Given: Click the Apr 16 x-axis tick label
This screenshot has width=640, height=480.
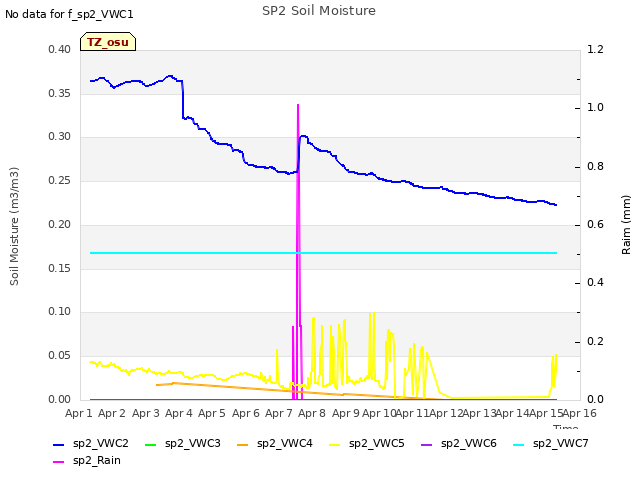Looking at the screenshot, I should [580, 413].
